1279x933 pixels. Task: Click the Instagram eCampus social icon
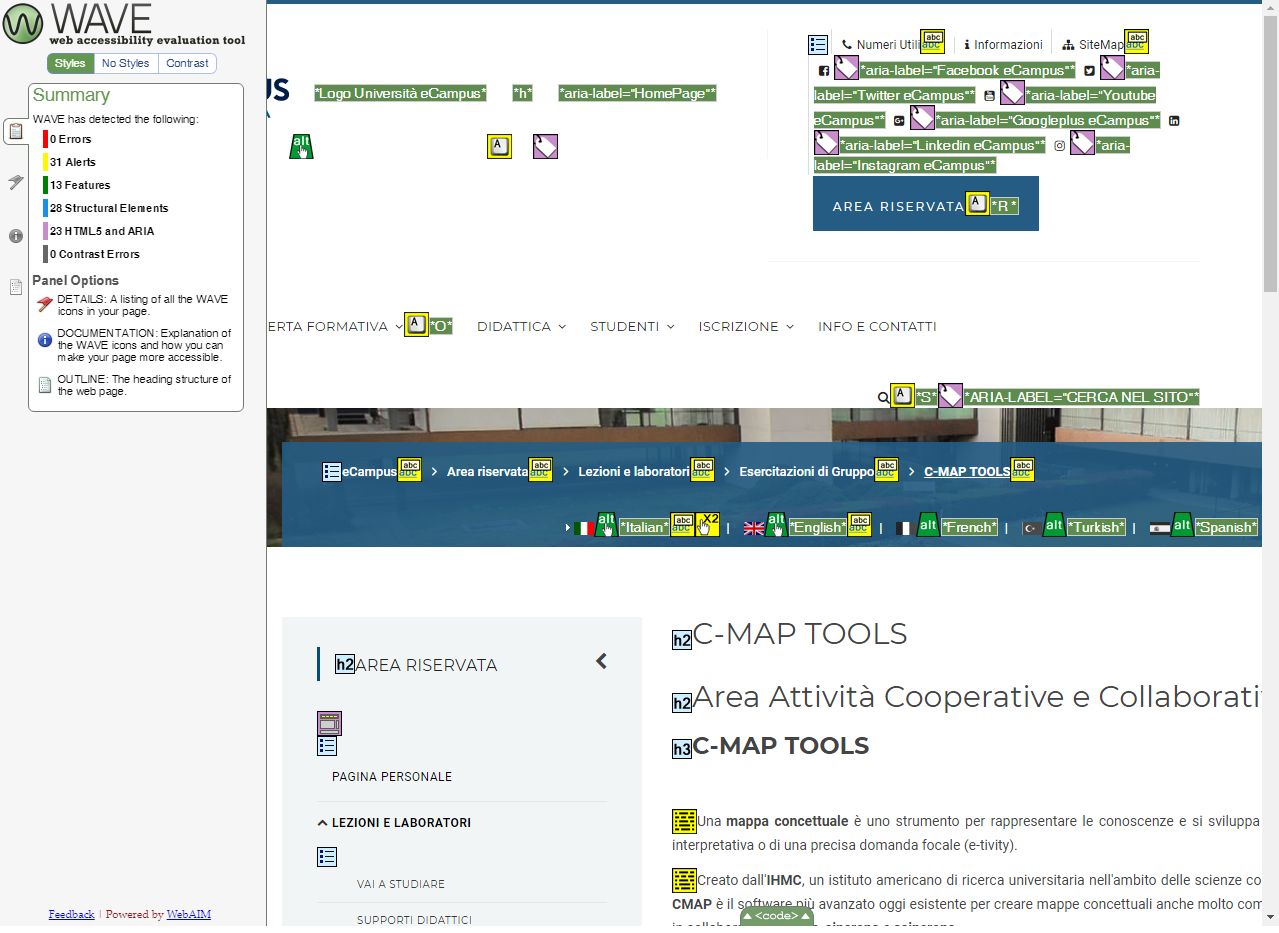pyautogui.click(x=1060, y=146)
